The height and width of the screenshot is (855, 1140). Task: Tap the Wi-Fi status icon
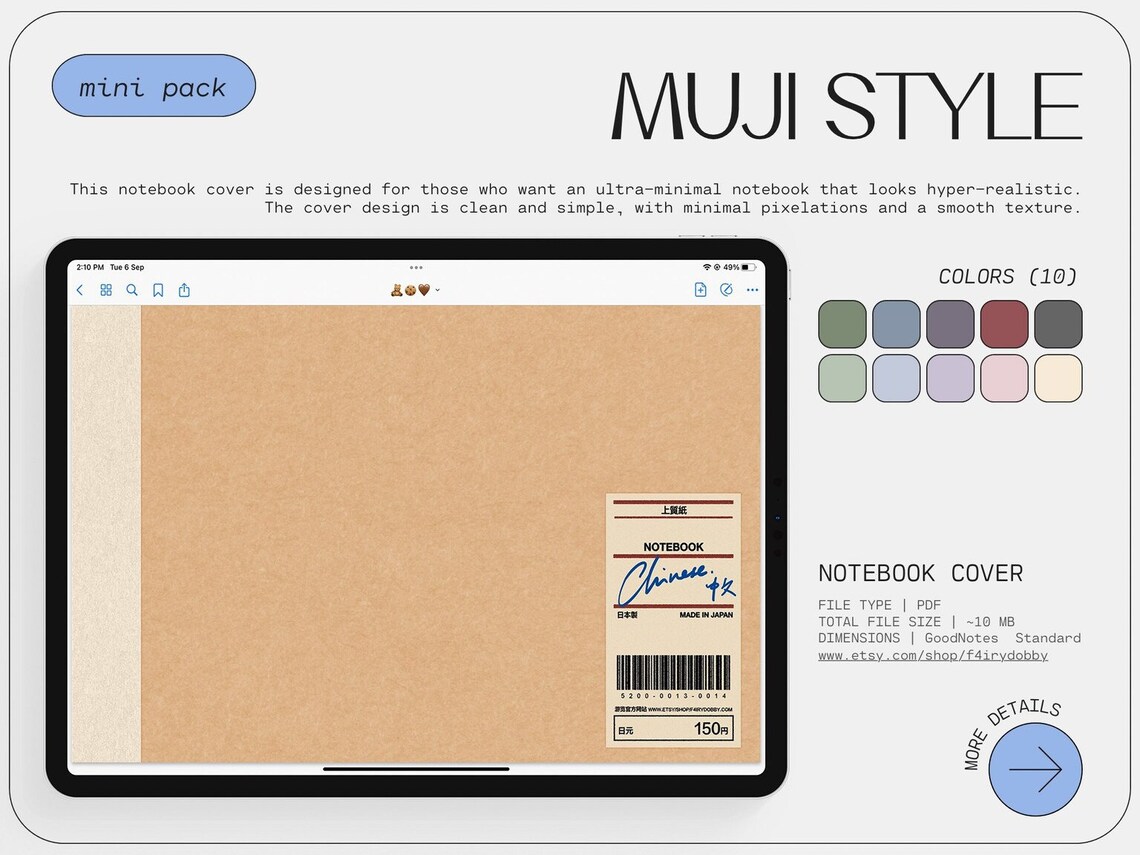708,267
